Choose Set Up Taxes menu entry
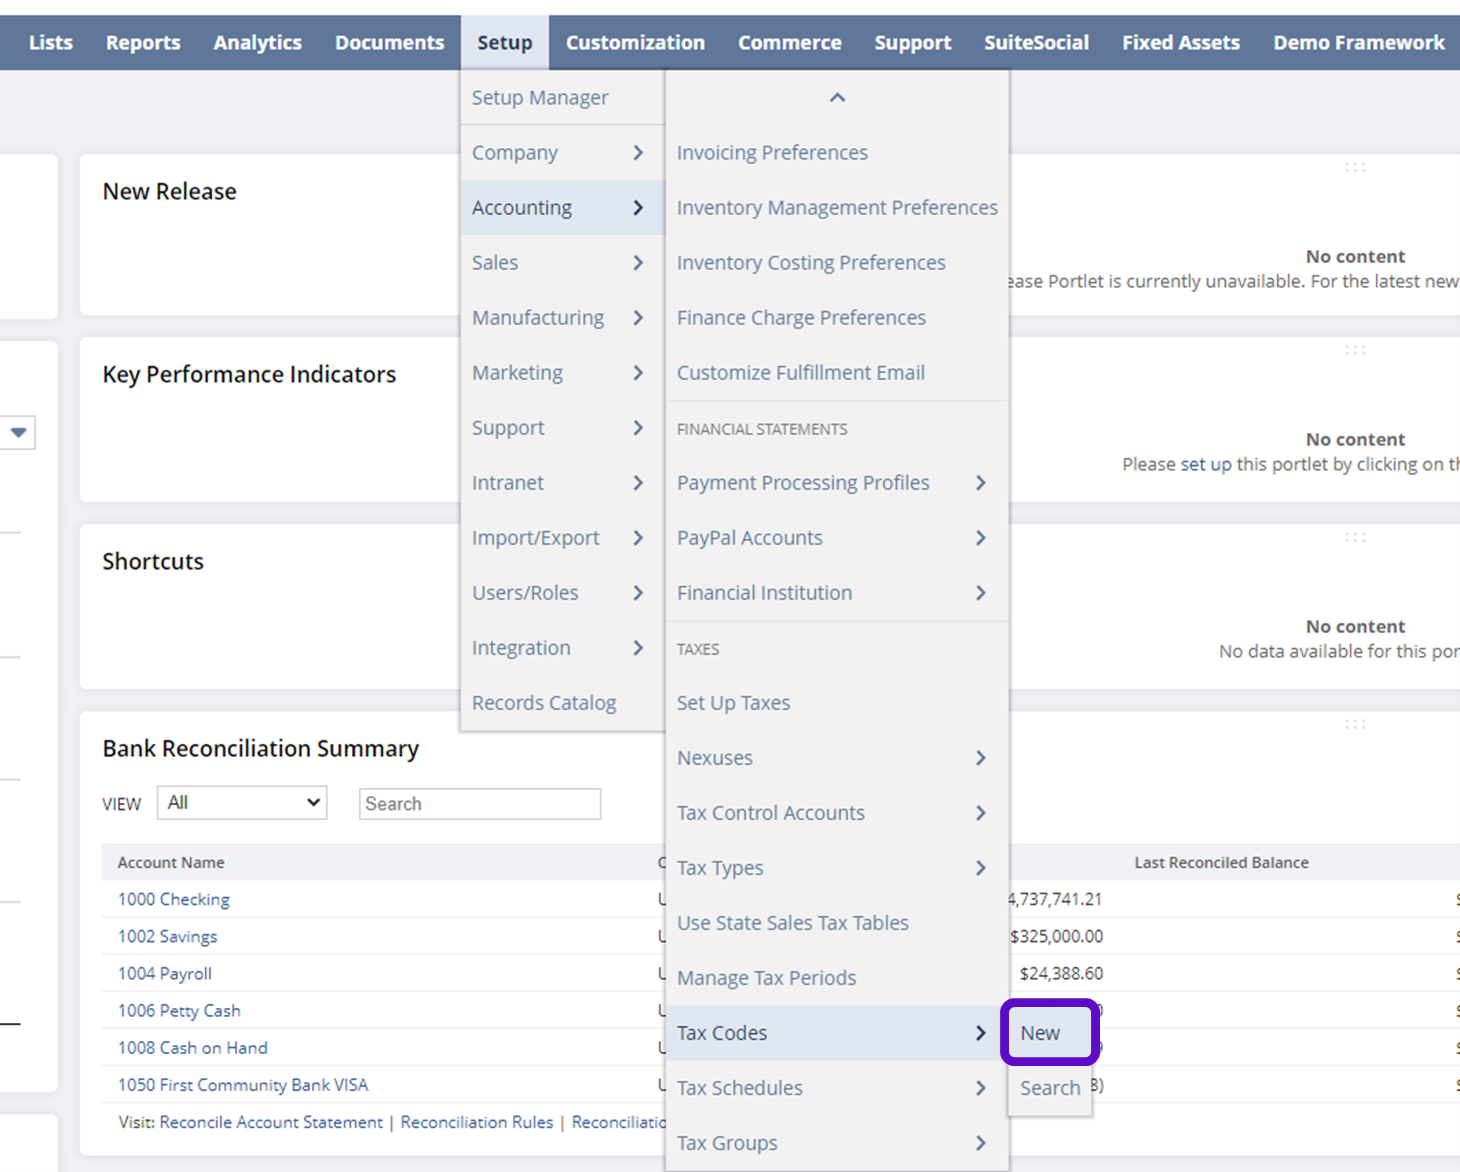Screen dimensions: 1460x1172 tap(733, 703)
